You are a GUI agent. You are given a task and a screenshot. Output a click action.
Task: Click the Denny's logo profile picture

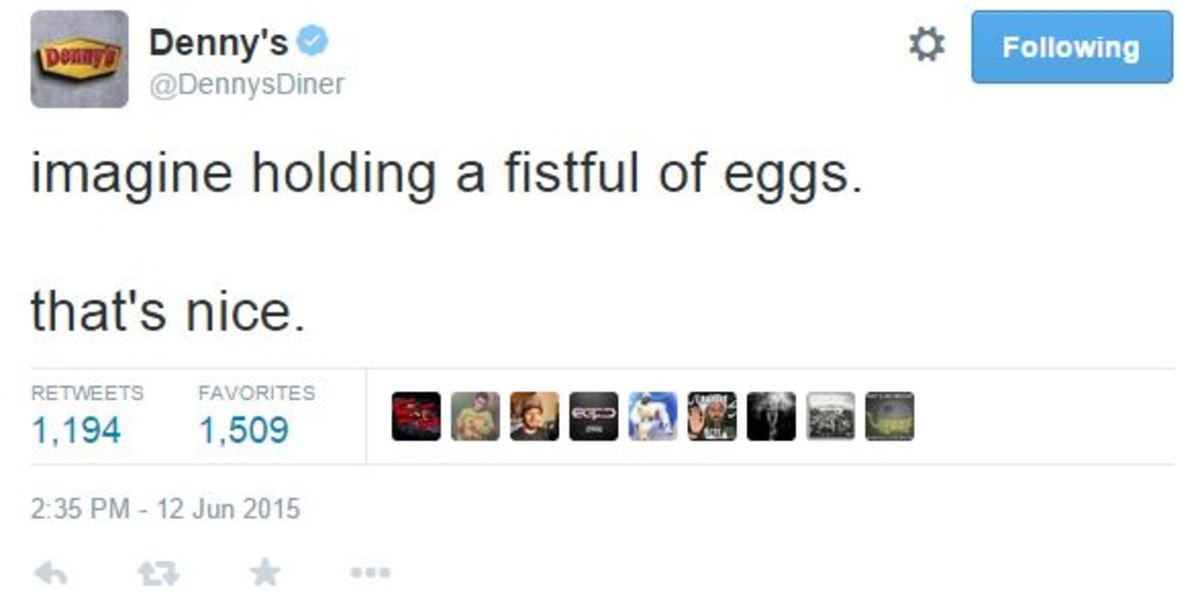tap(79, 59)
